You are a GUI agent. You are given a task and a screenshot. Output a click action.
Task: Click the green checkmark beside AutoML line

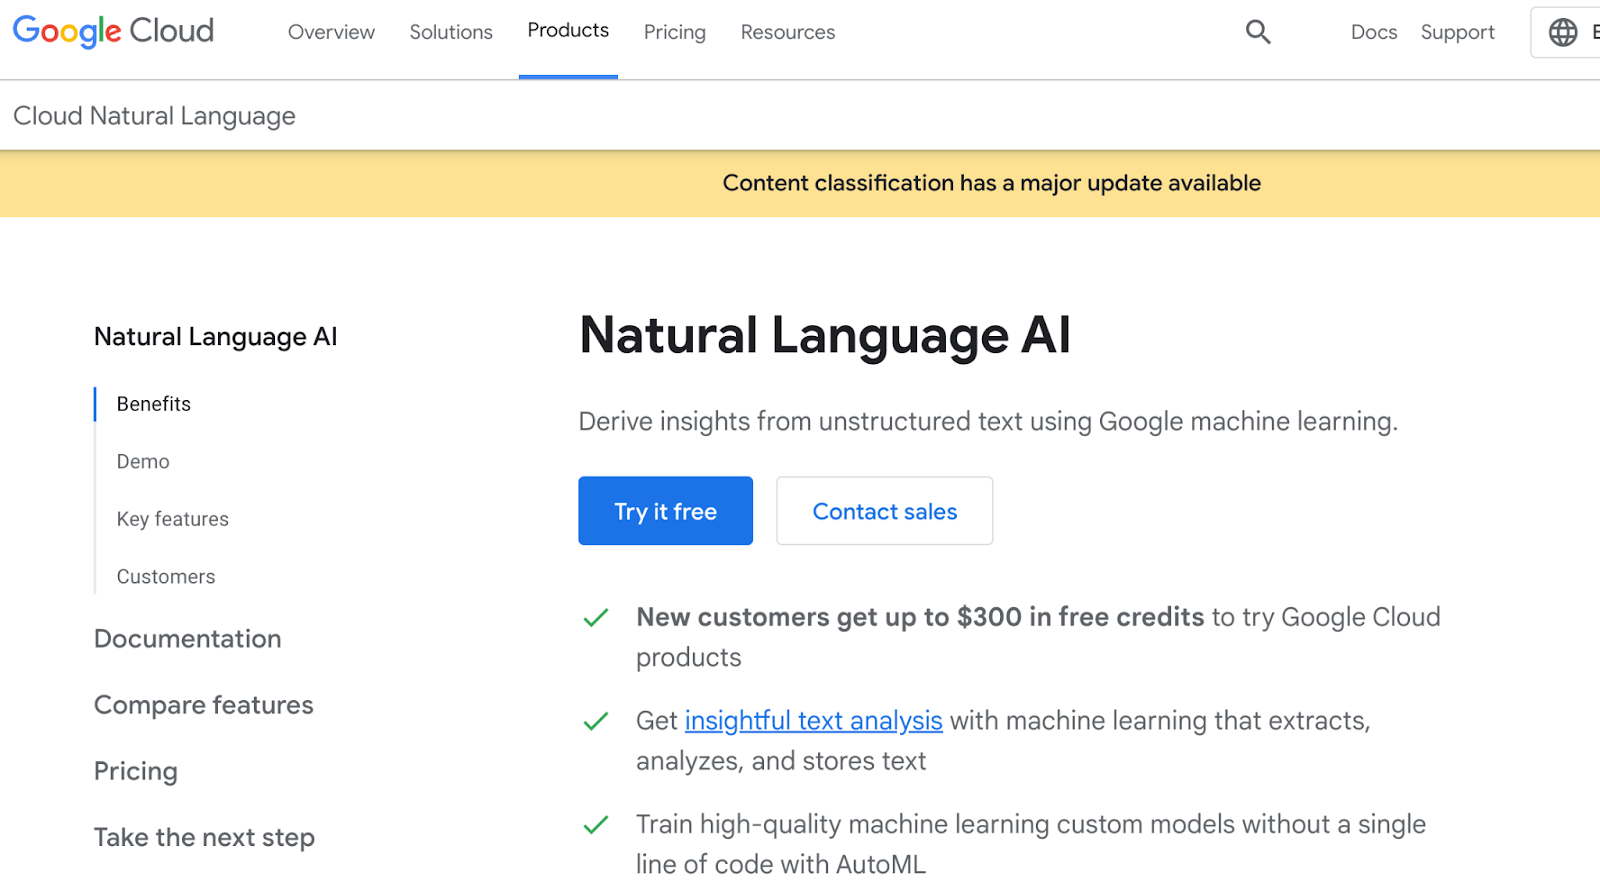[596, 825]
